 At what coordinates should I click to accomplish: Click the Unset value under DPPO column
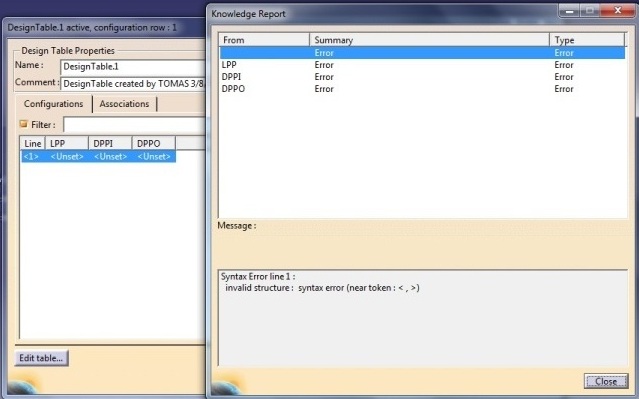(154, 157)
